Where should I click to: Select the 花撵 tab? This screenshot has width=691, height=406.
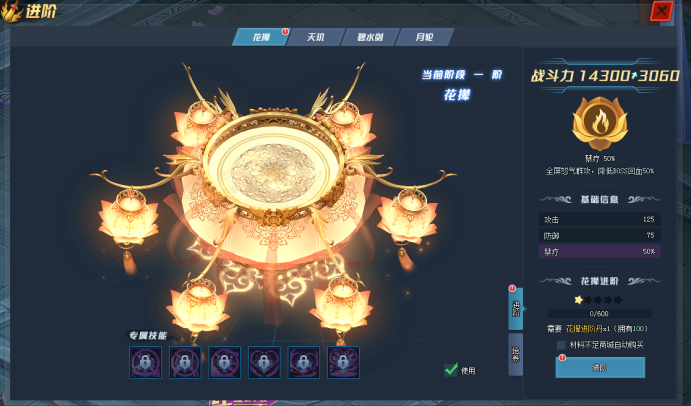pos(261,37)
